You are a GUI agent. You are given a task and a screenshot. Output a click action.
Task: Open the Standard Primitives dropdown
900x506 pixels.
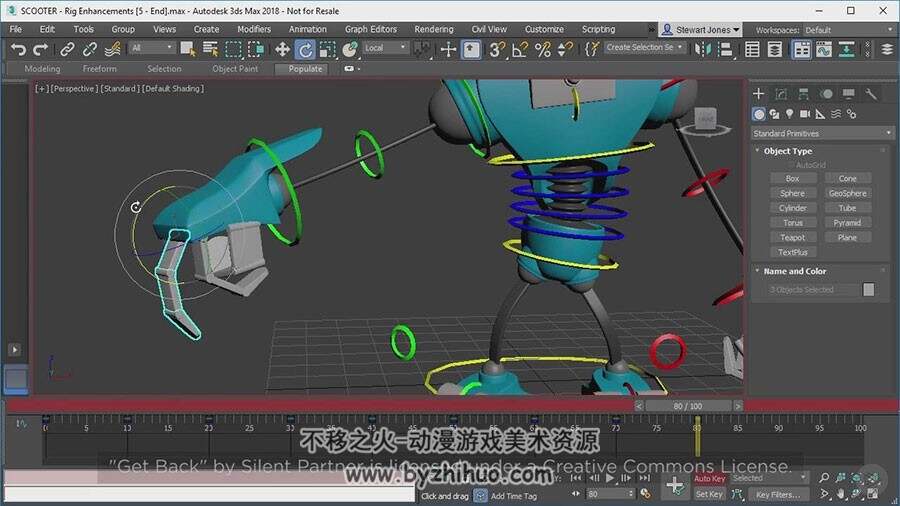822,133
